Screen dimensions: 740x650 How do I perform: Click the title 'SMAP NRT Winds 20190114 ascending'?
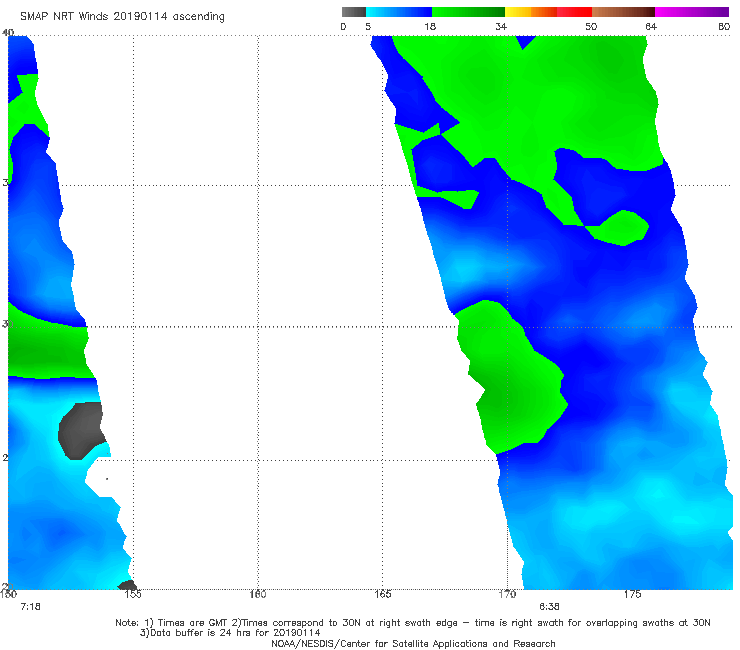point(122,17)
